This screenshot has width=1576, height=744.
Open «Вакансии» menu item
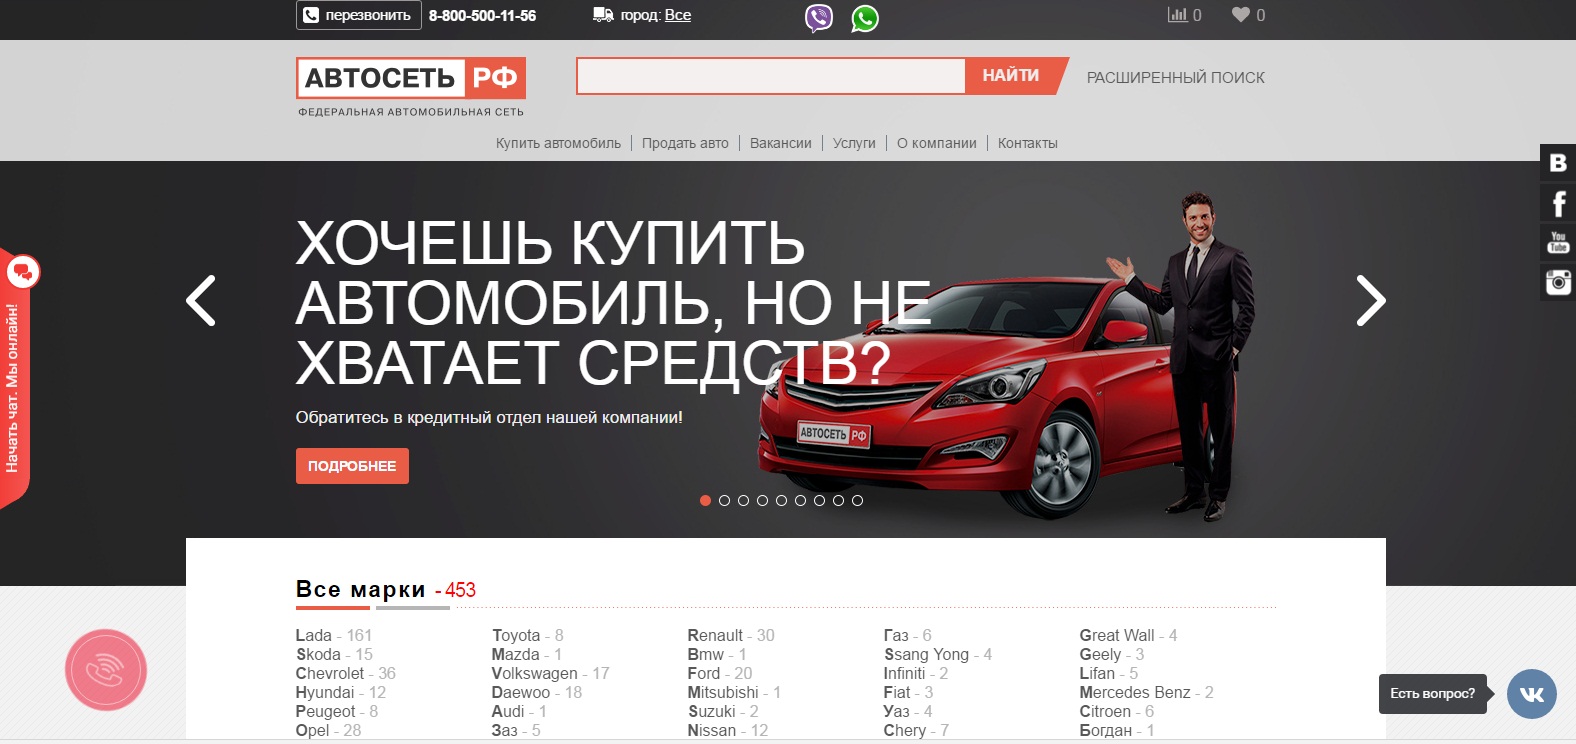pyautogui.click(x=781, y=143)
